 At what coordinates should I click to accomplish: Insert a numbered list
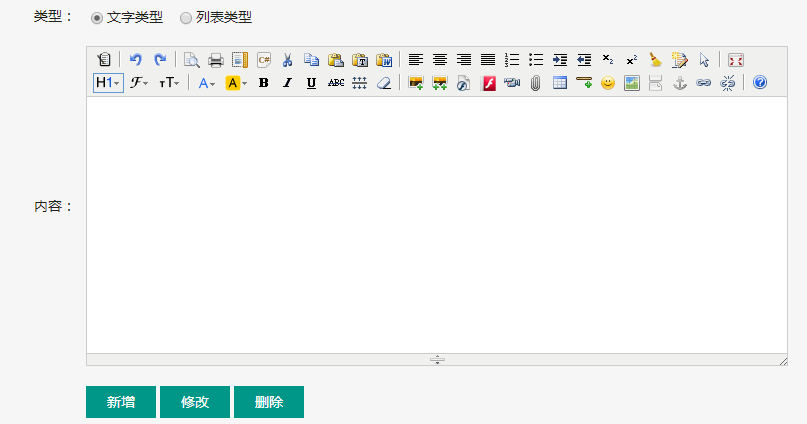coord(512,60)
